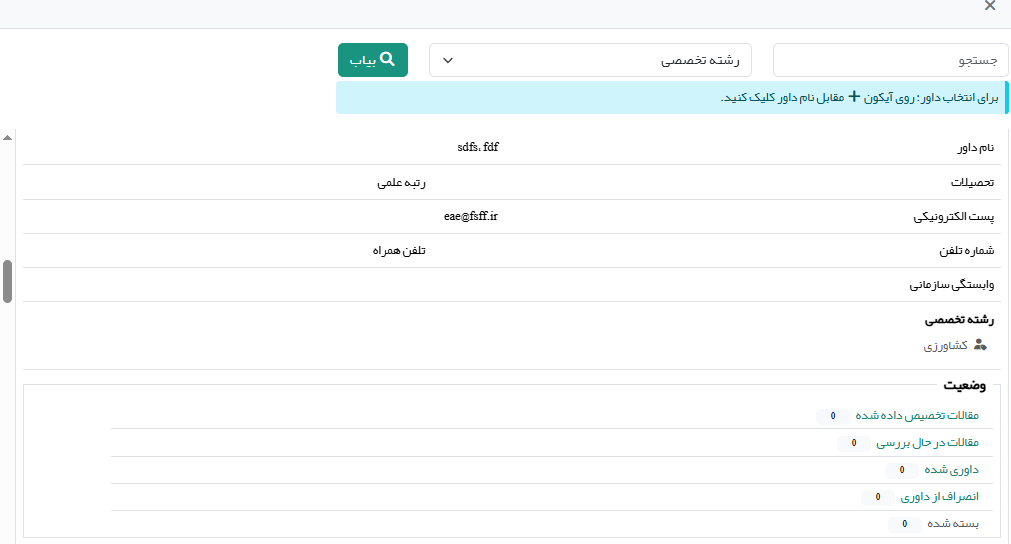The width and height of the screenshot is (1011, 544).
Task: Click the count badge beside انصراف از داوری
Action: [x=878, y=497]
